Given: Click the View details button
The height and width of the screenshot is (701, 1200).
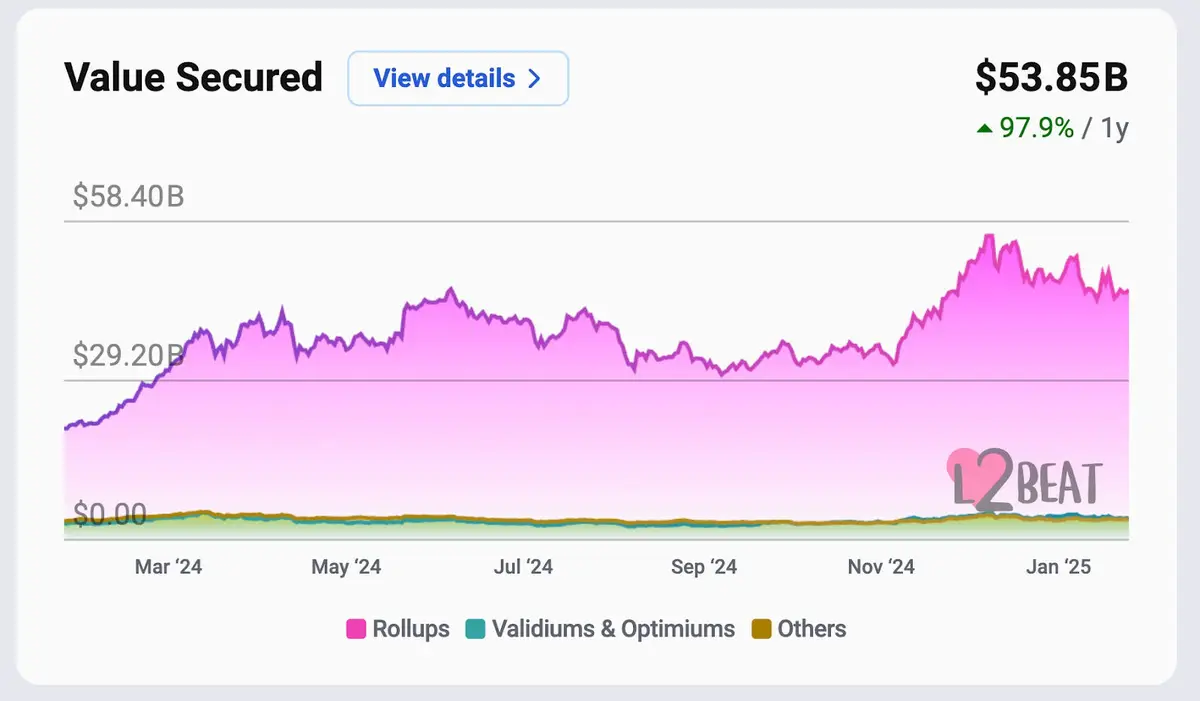Looking at the screenshot, I should click(458, 78).
